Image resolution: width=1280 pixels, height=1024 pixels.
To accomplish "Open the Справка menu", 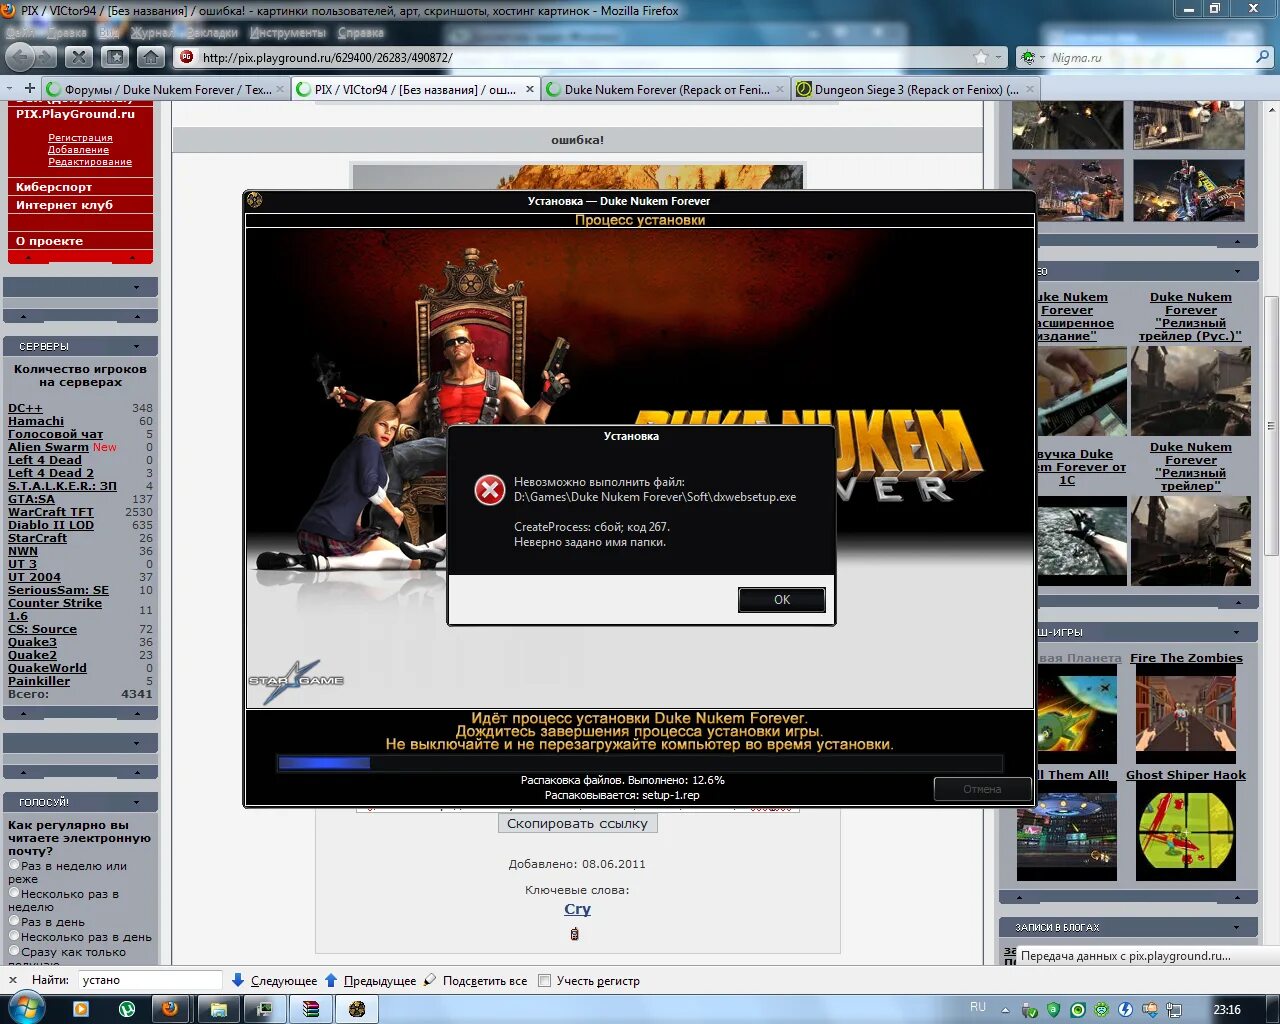I will [x=360, y=32].
